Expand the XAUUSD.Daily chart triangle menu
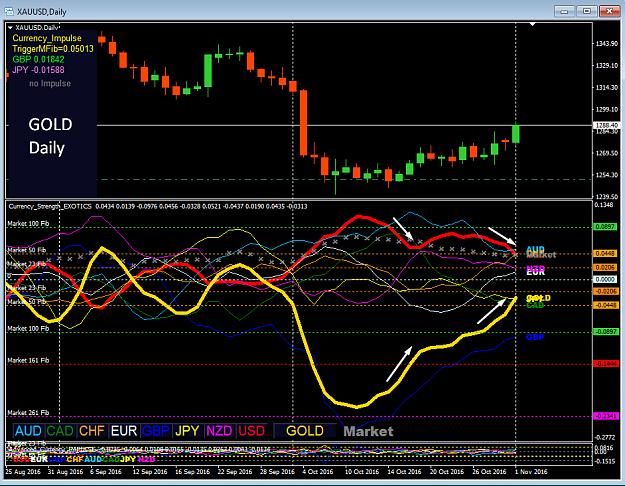Screen dimensions: 625x486 [10, 28]
